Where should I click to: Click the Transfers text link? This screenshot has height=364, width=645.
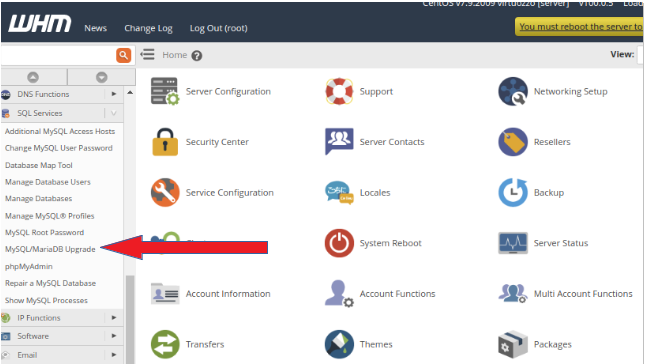205,344
